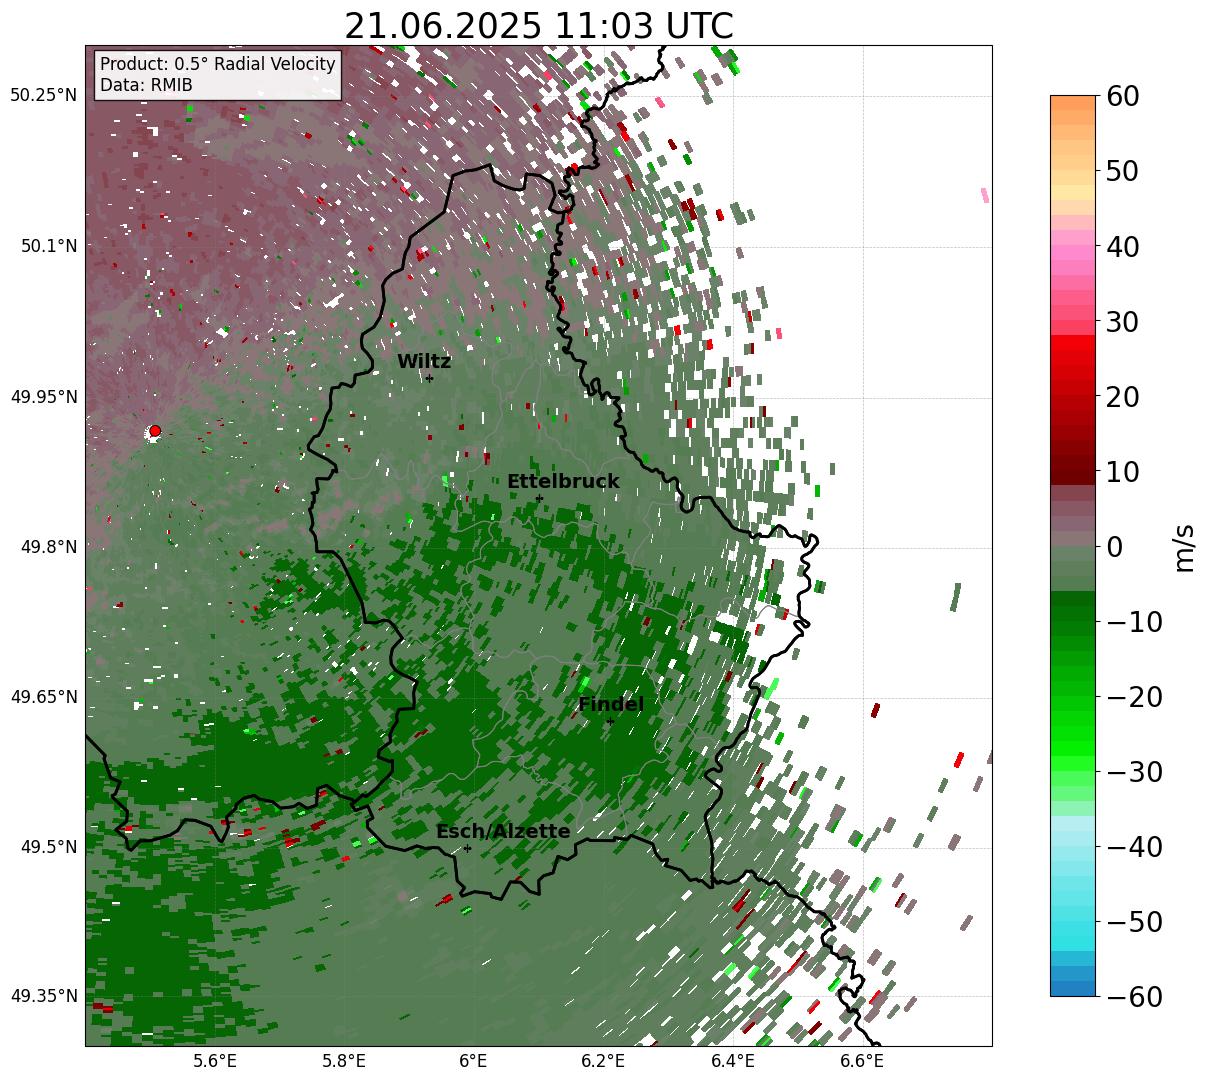Click the 30 tick label on colorbar

[x=1123, y=322]
